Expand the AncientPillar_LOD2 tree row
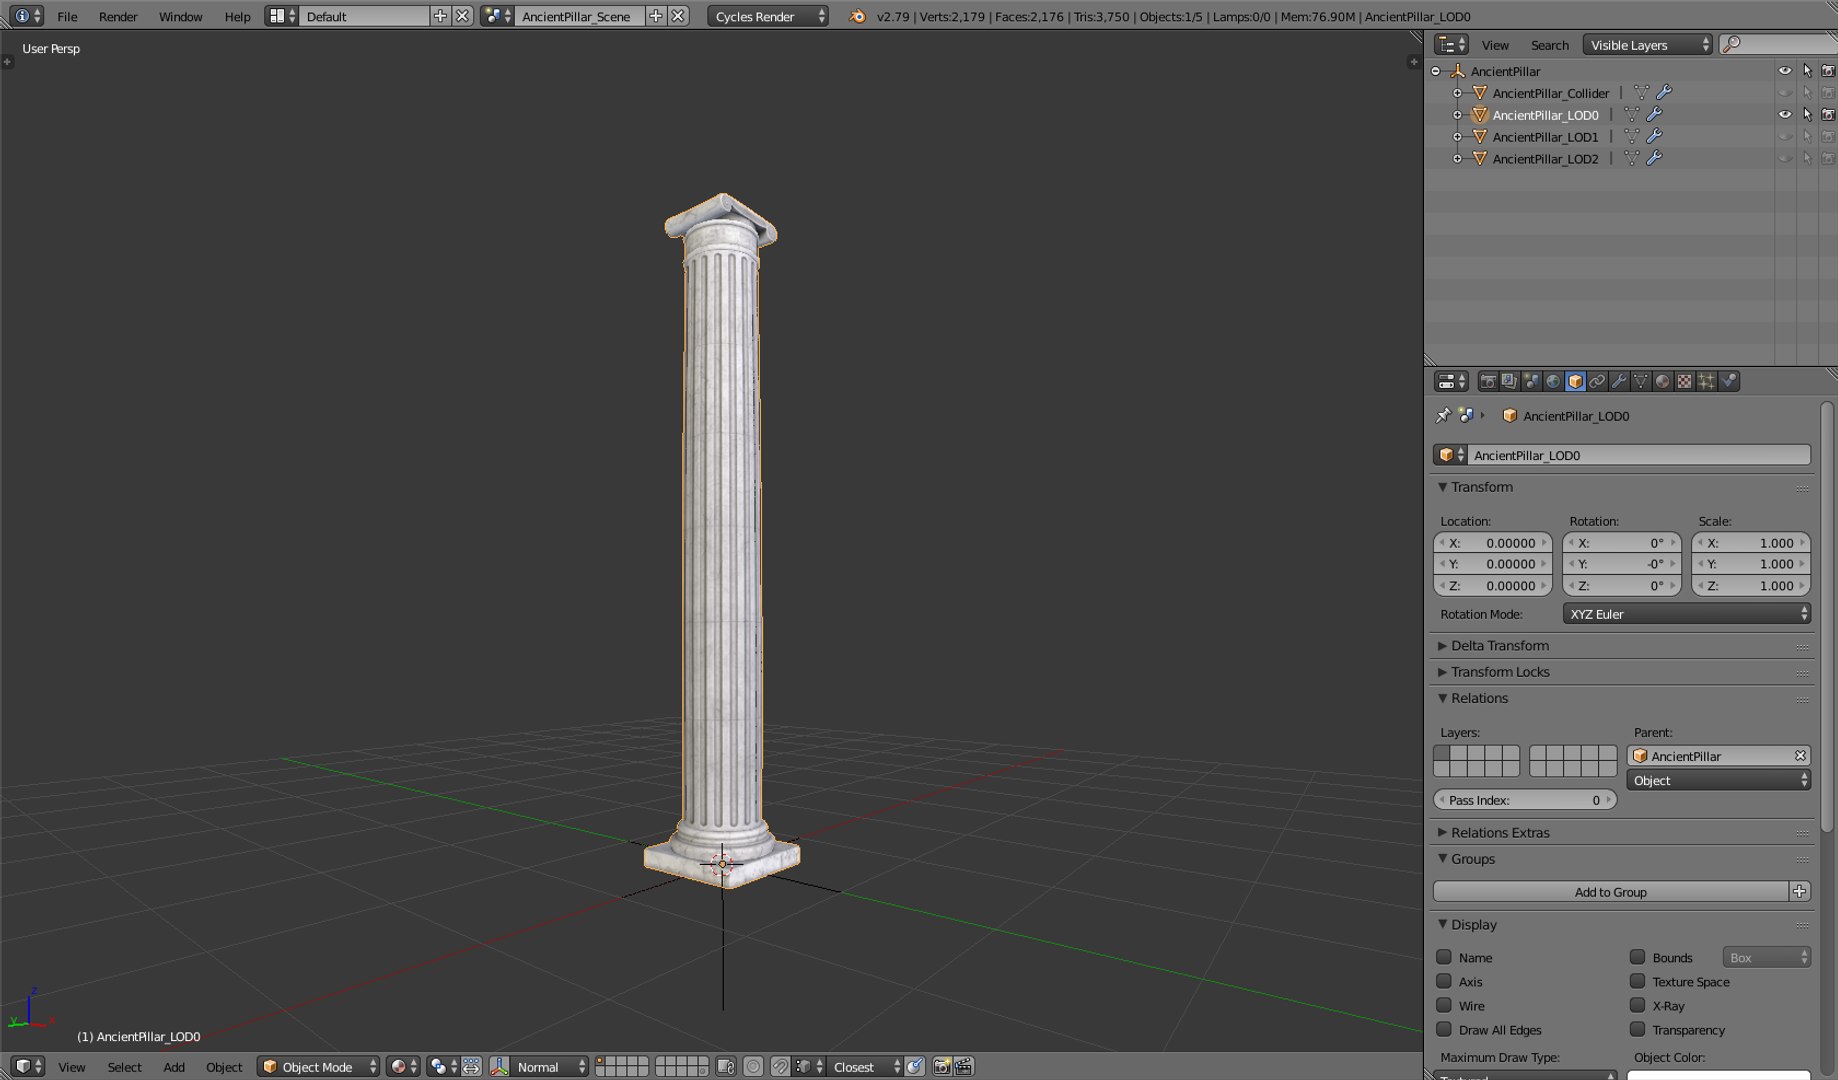 point(1458,158)
